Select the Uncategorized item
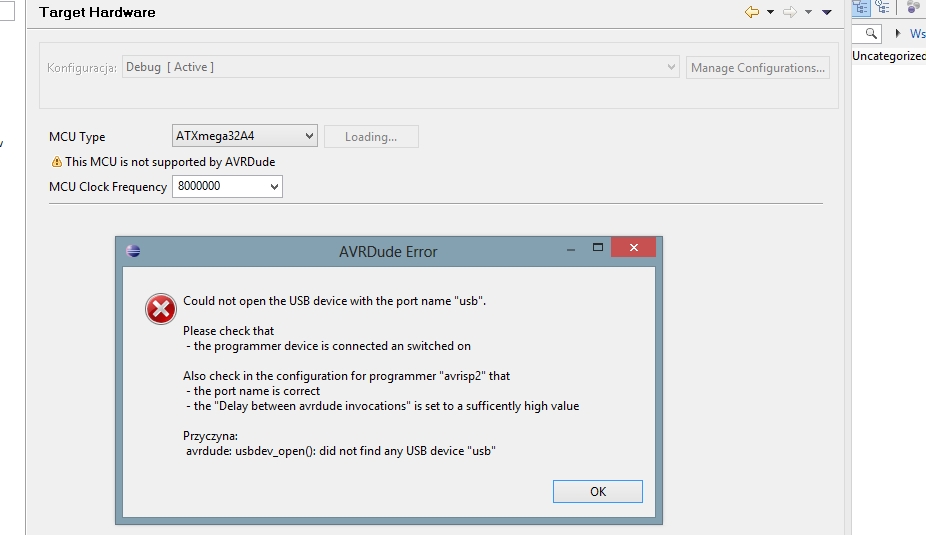The height and width of the screenshot is (535, 926). pos(889,56)
